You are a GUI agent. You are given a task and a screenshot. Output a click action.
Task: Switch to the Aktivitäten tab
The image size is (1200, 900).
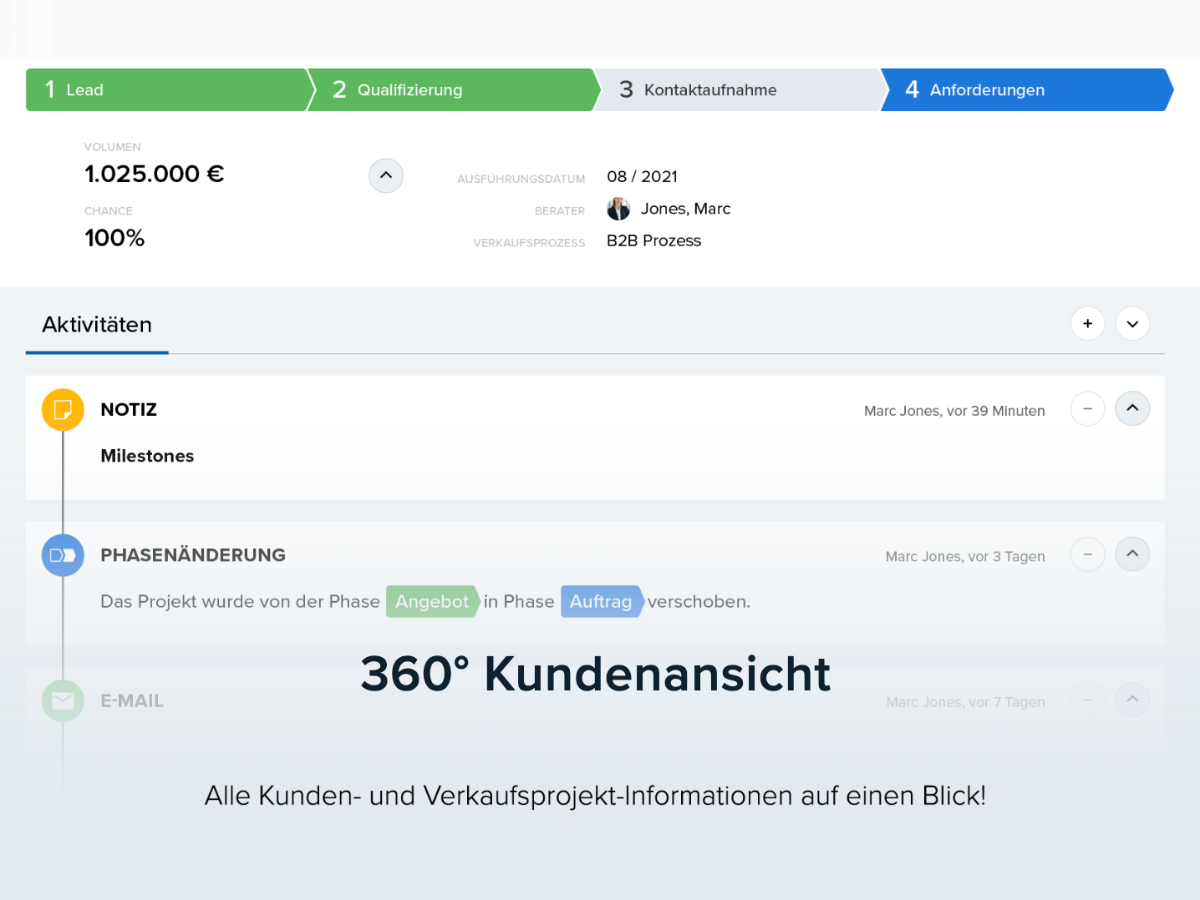pyautogui.click(x=96, y=324)
